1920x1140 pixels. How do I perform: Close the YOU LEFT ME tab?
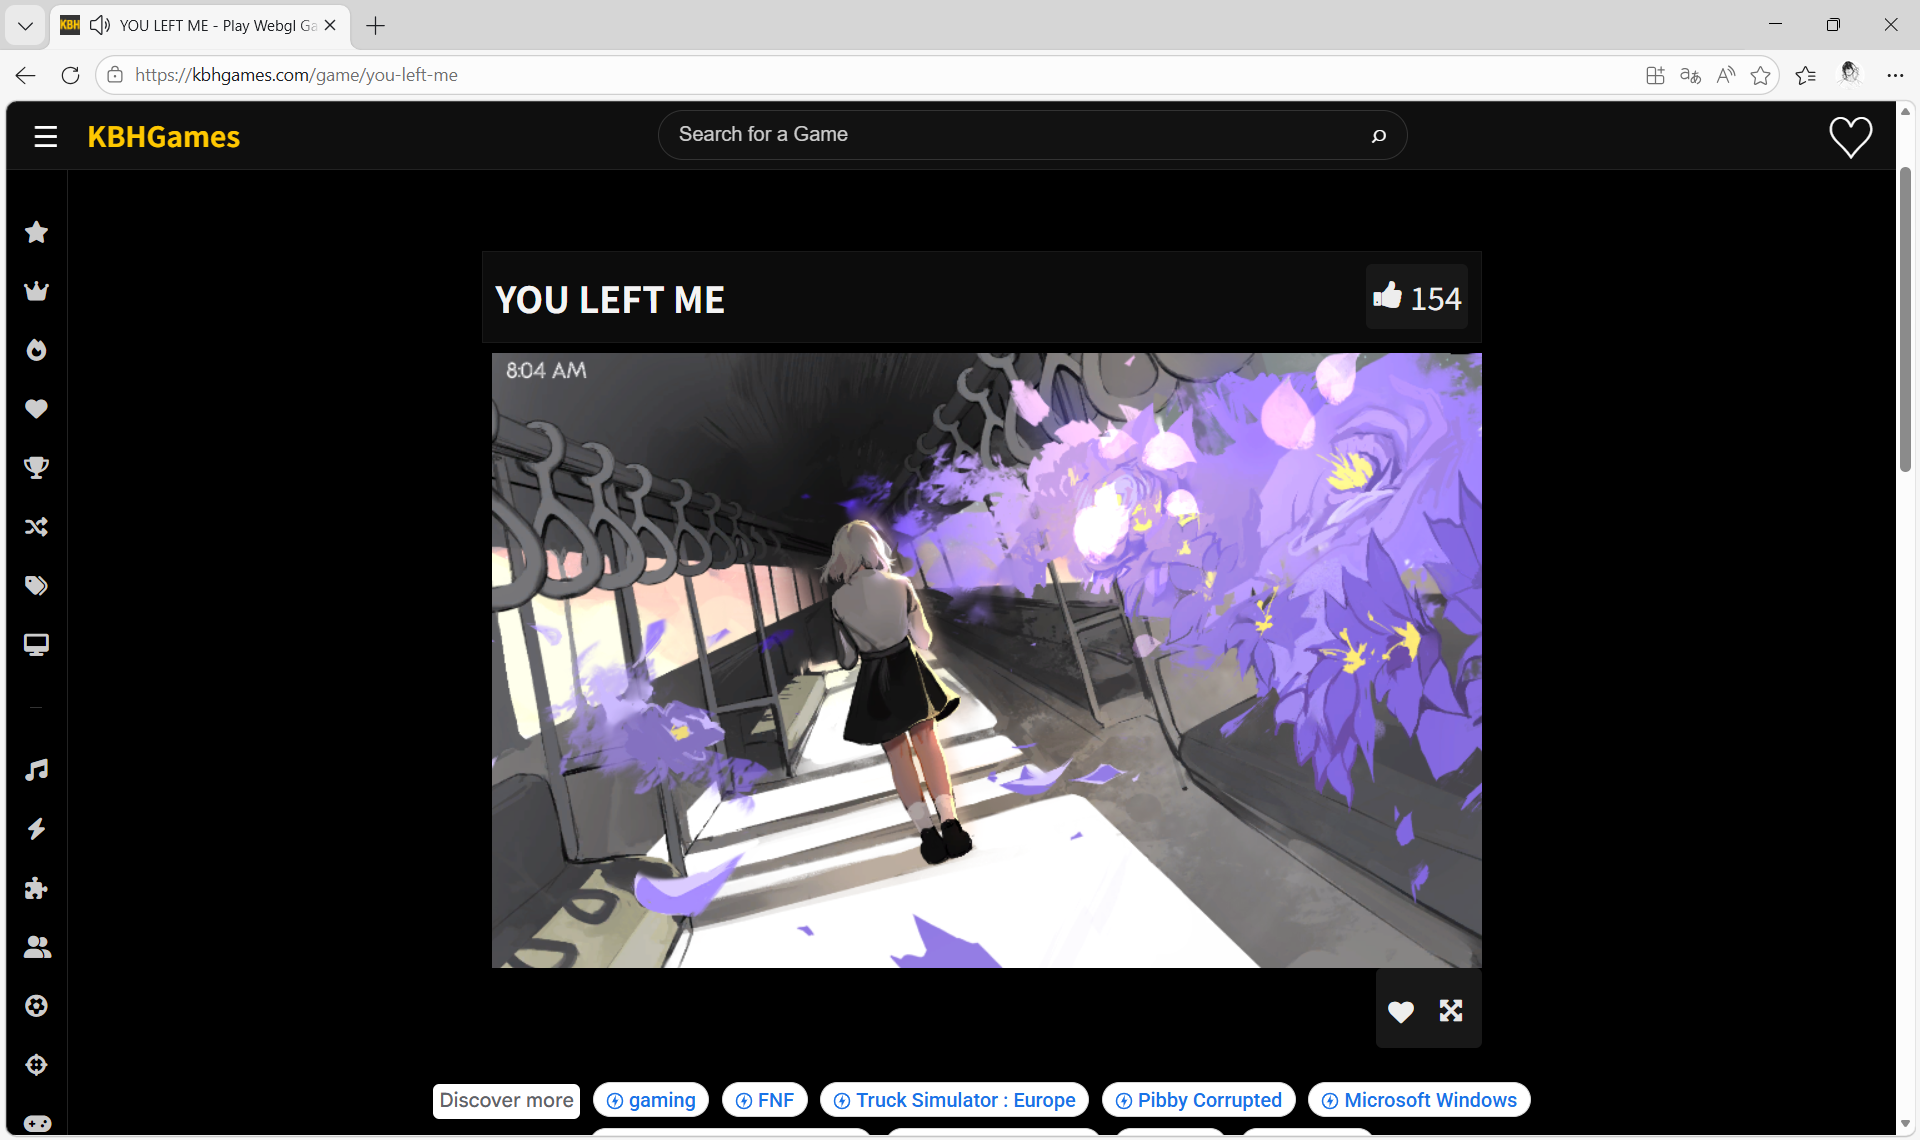point(330,26)
